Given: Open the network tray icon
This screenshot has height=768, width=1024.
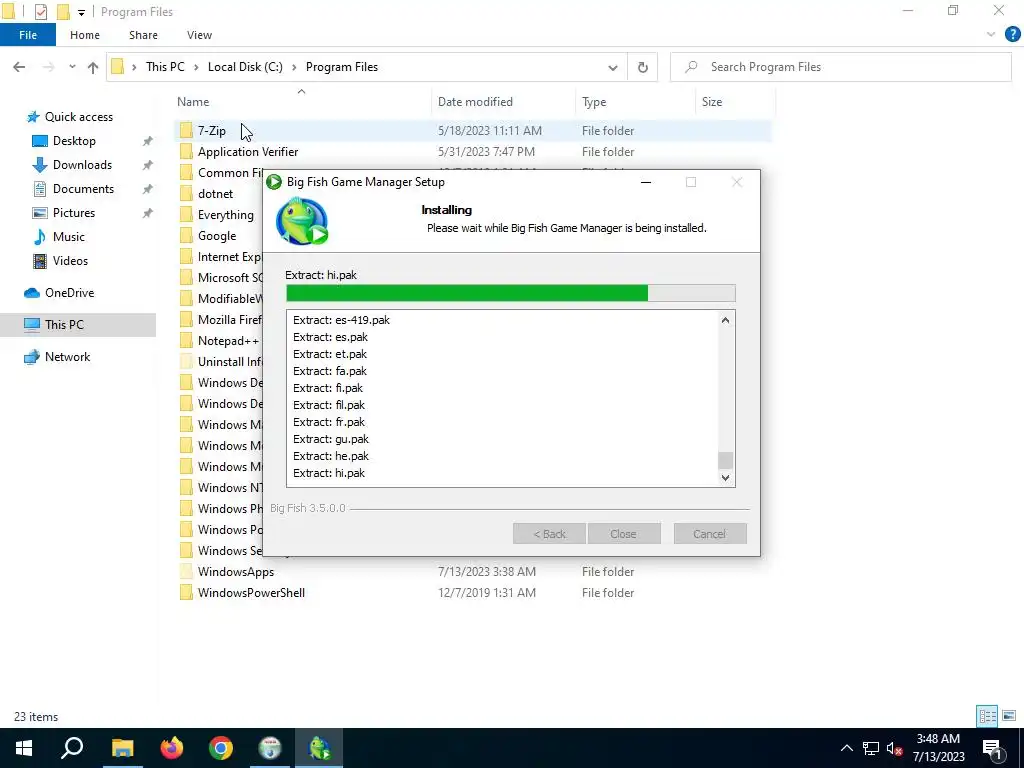Looking at the screenshot, I should (871, 748).
